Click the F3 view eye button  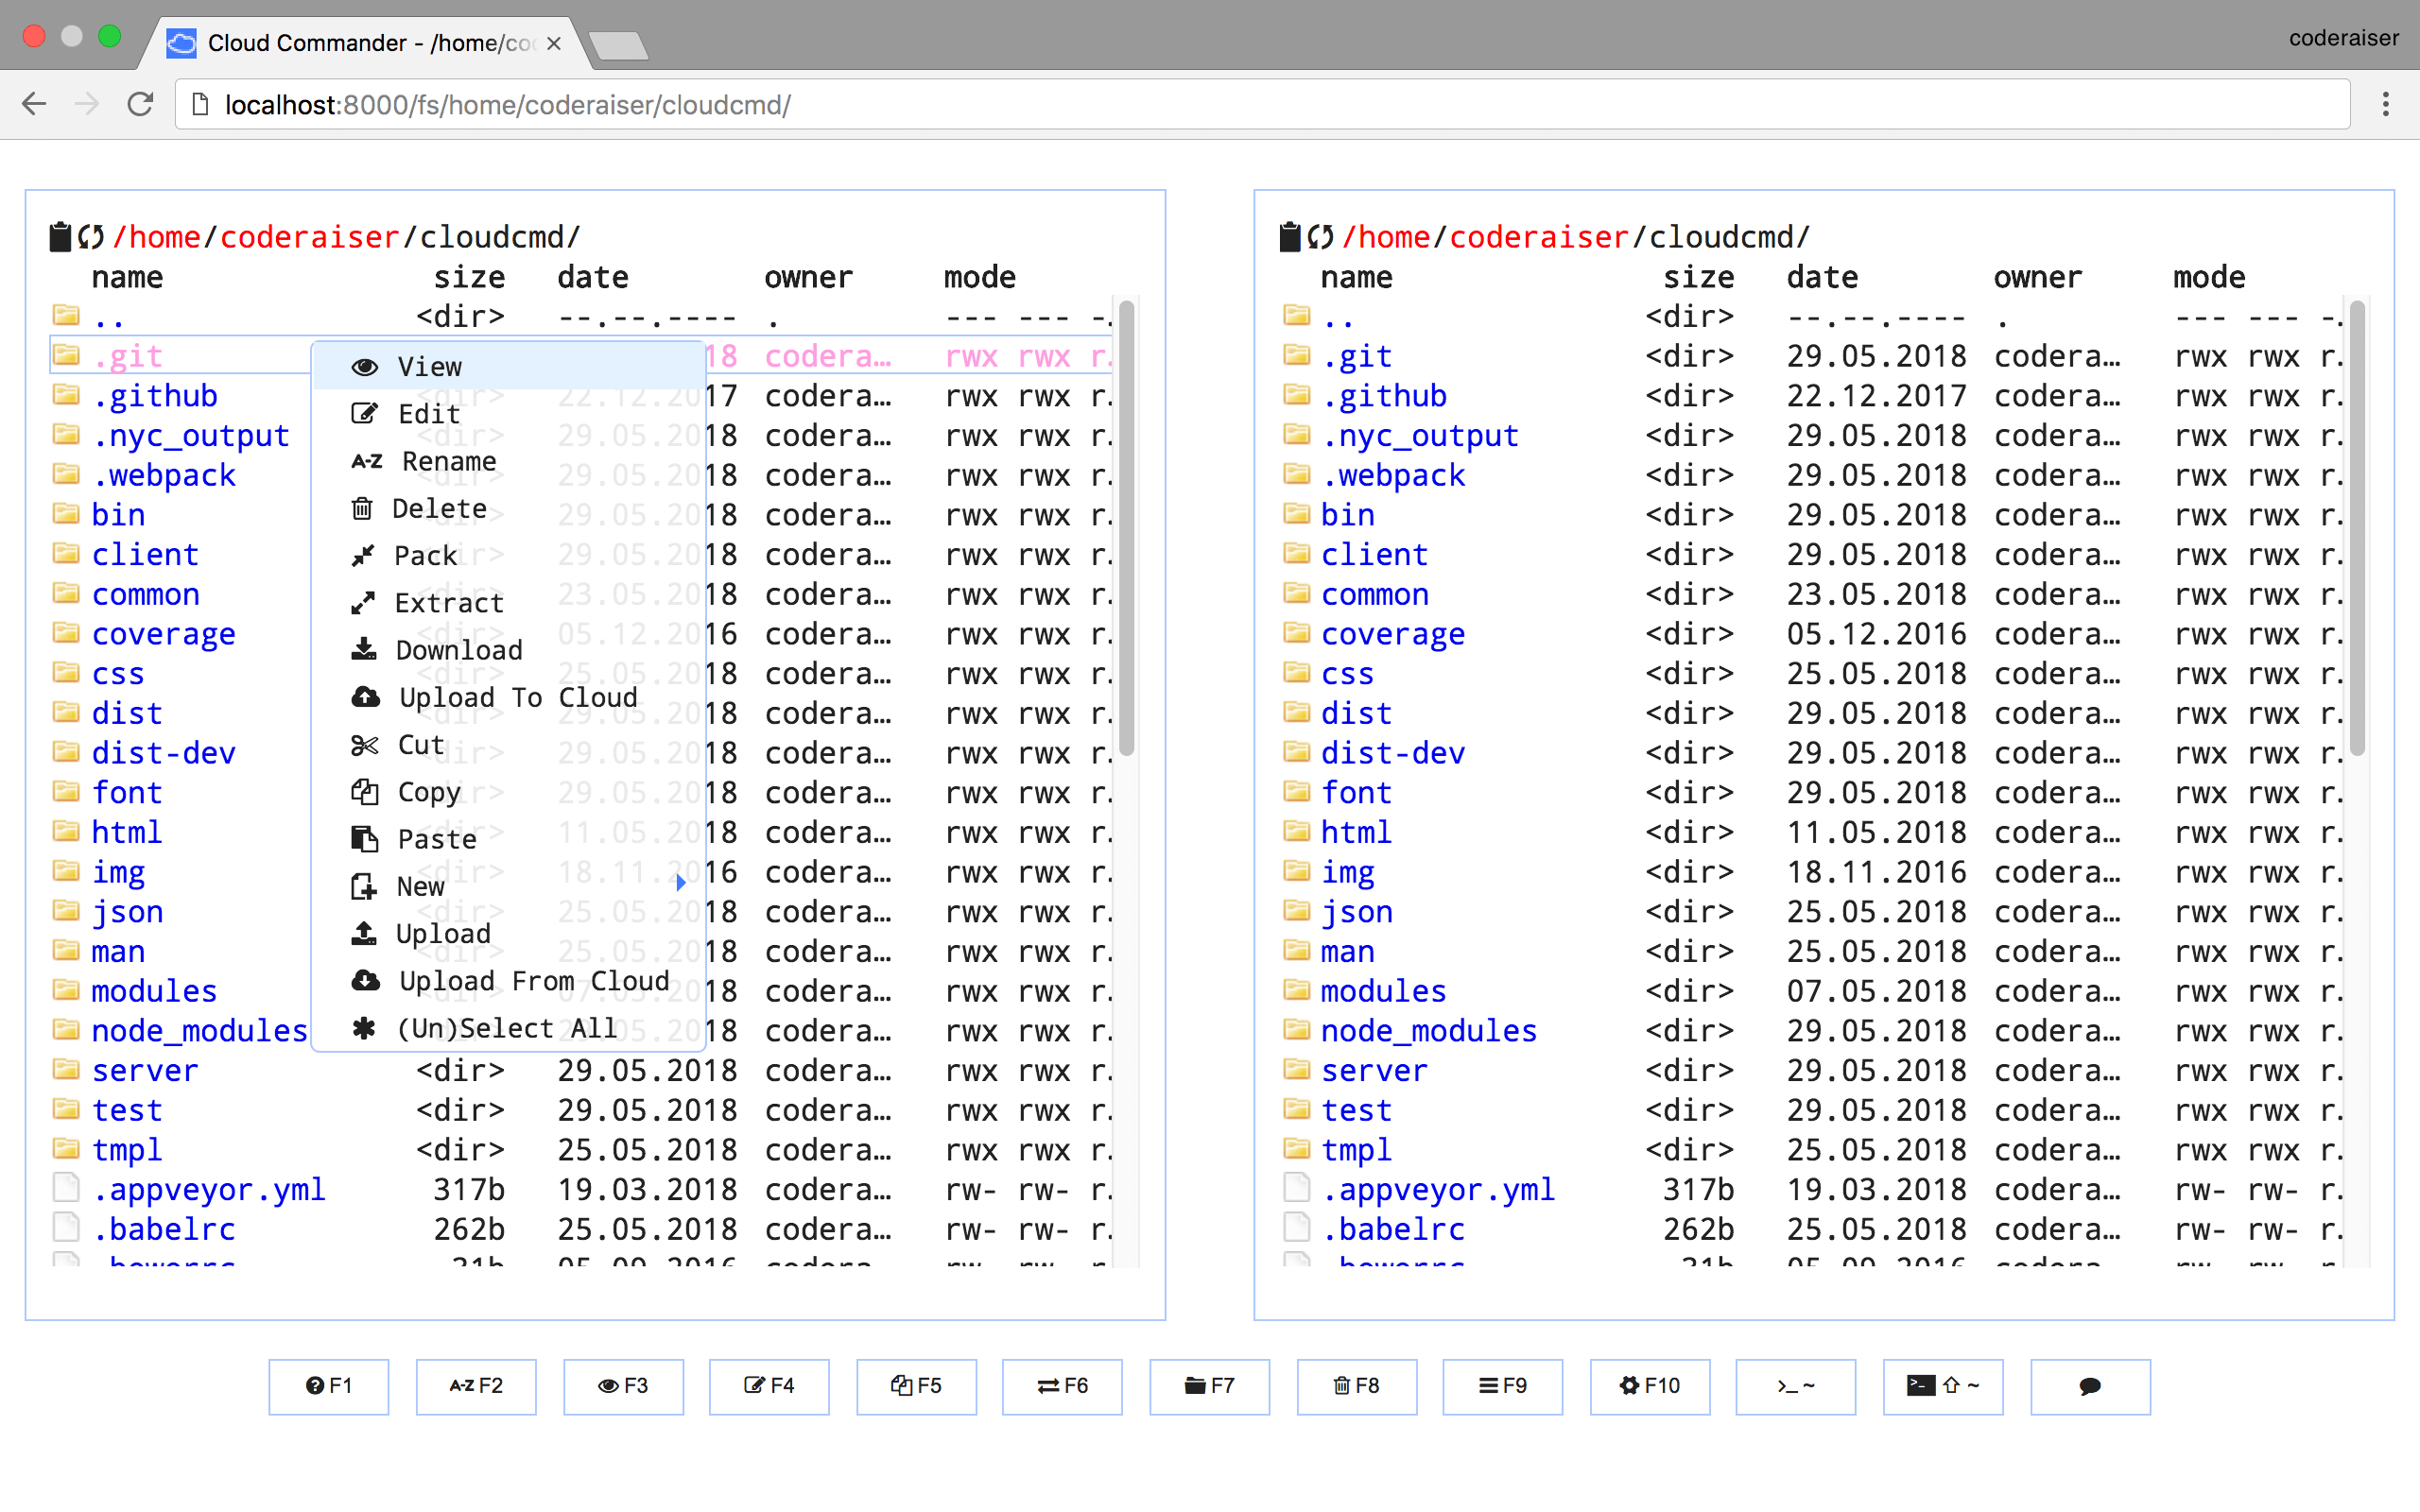[623, 1385]
